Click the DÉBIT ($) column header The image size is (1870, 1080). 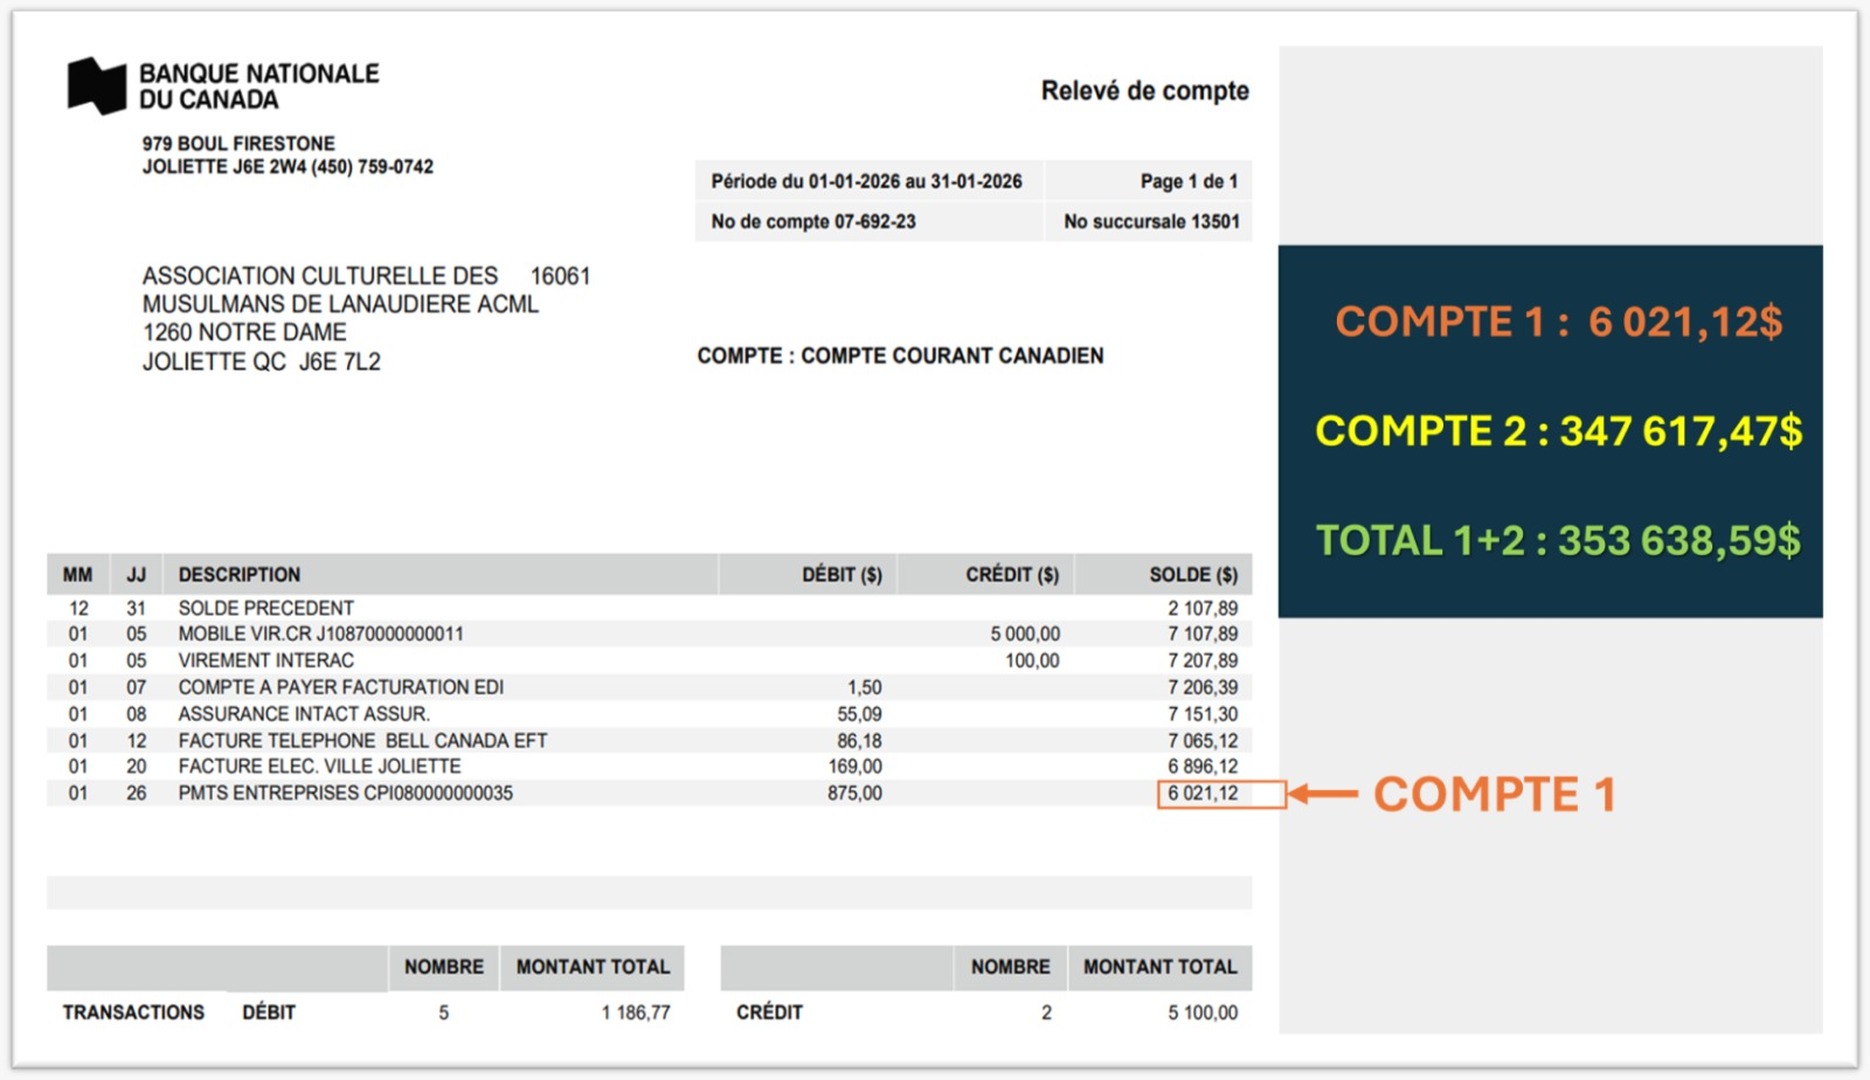[841, 575]
